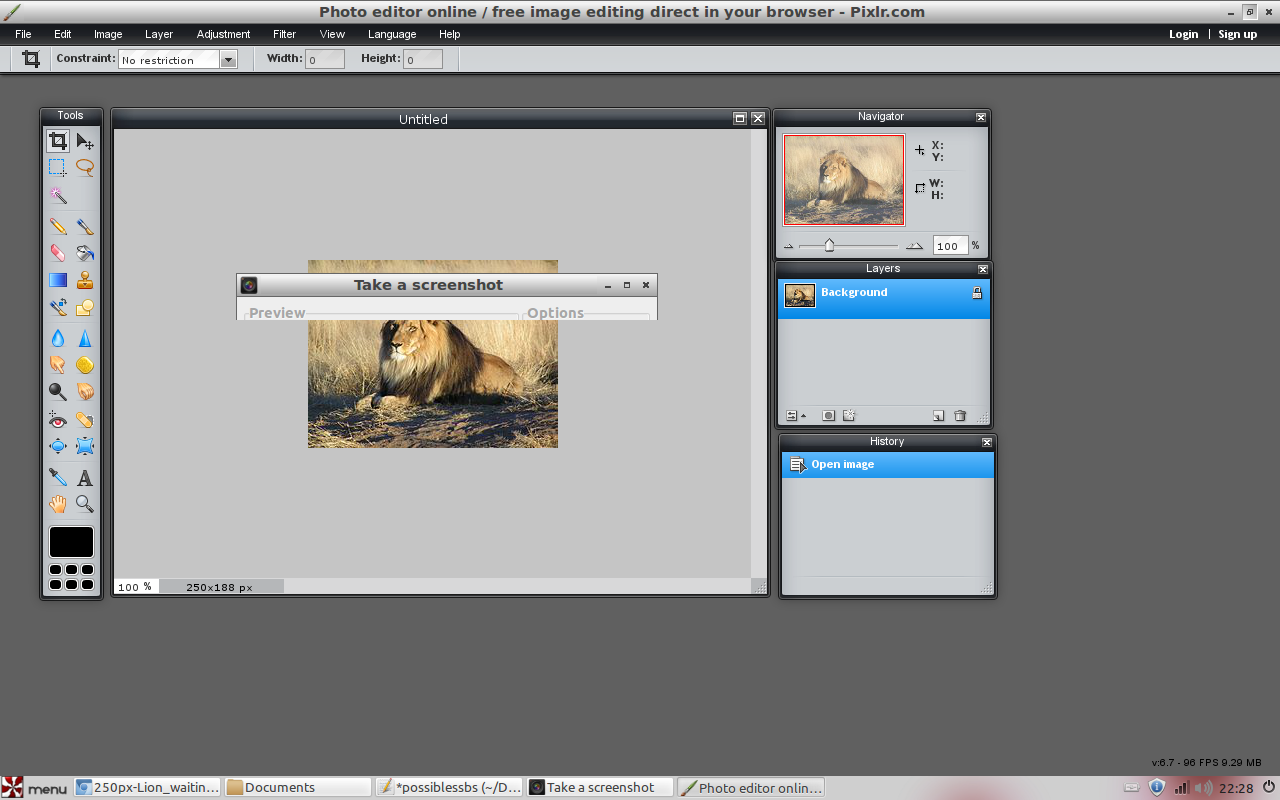Delete layer using the trash icon

960,416
